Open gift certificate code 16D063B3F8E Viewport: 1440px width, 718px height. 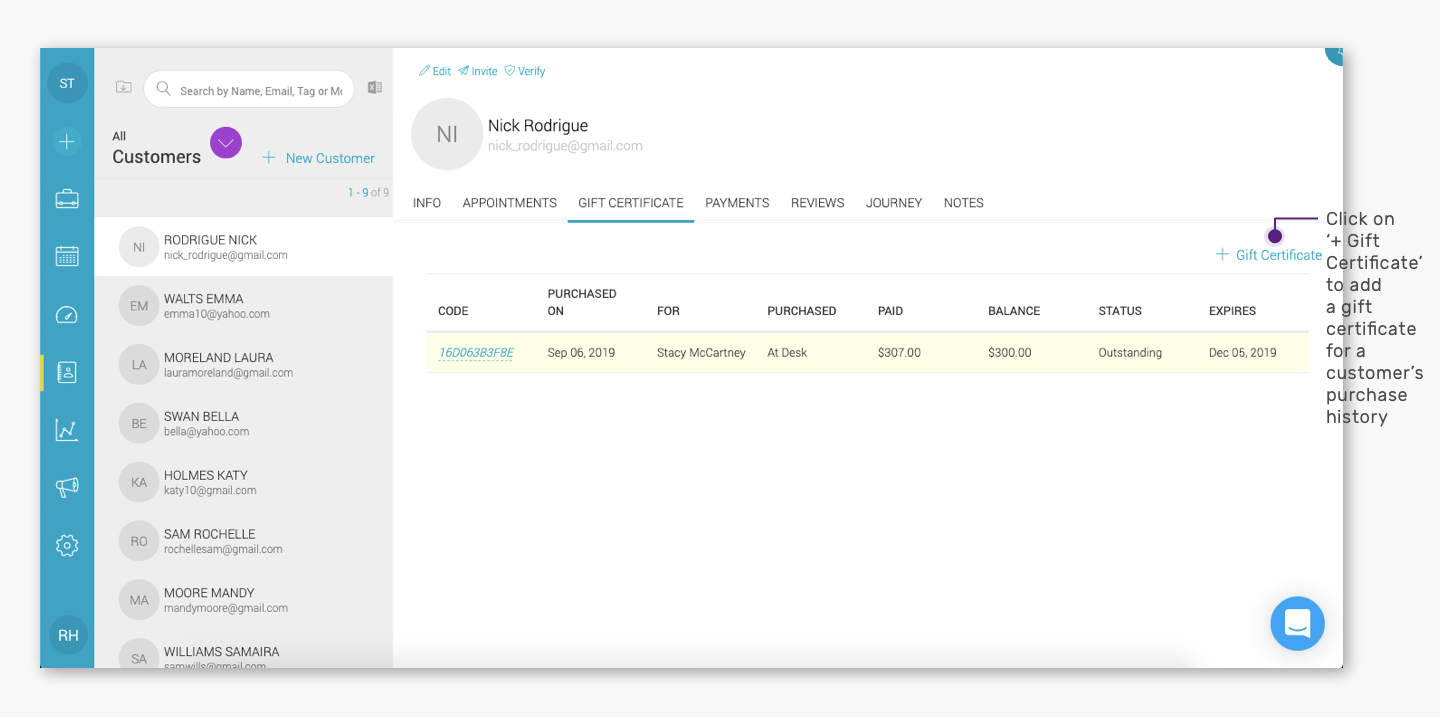click(476, 353)
